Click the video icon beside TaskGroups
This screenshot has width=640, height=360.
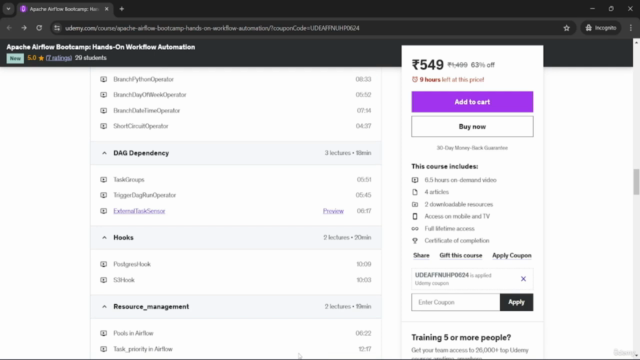(104, 180)
